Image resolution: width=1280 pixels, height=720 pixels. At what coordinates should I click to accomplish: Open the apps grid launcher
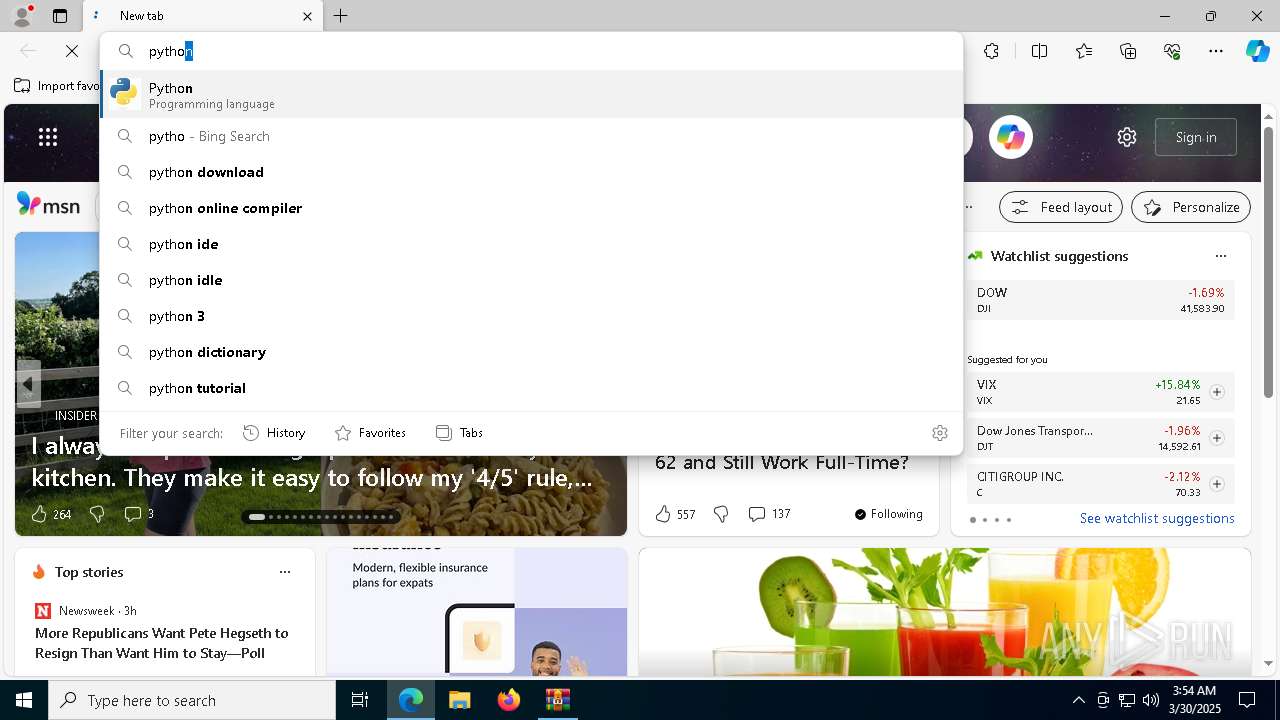click(48, 137)
